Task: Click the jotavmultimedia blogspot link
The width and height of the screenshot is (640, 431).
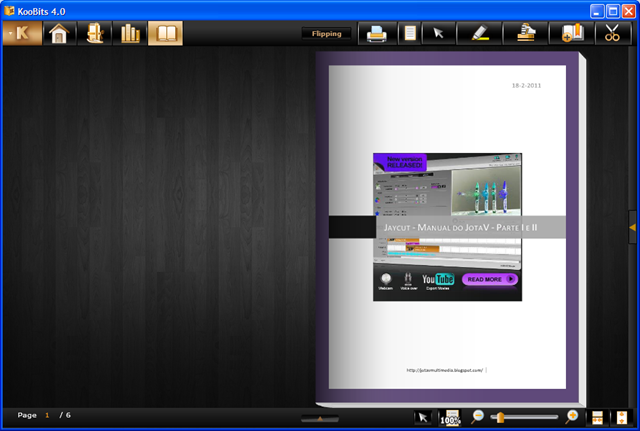Action: (444, 370)
